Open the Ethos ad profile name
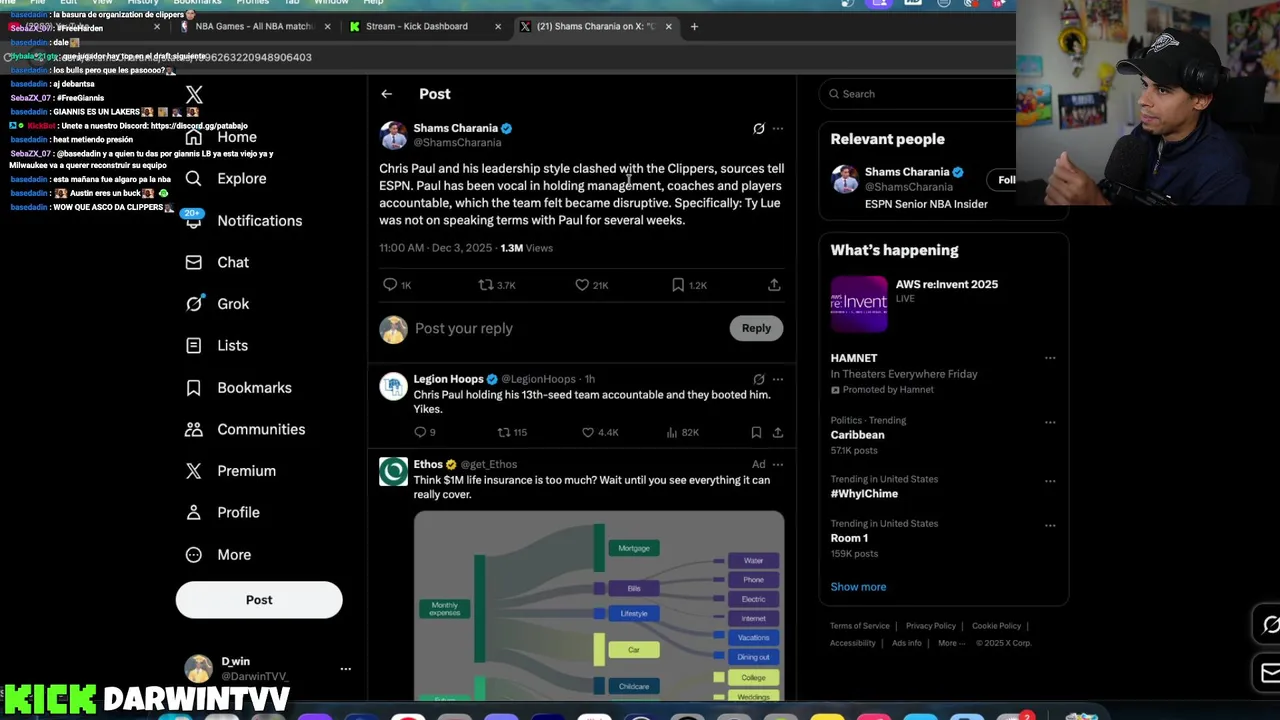 (x=428, y=464)
